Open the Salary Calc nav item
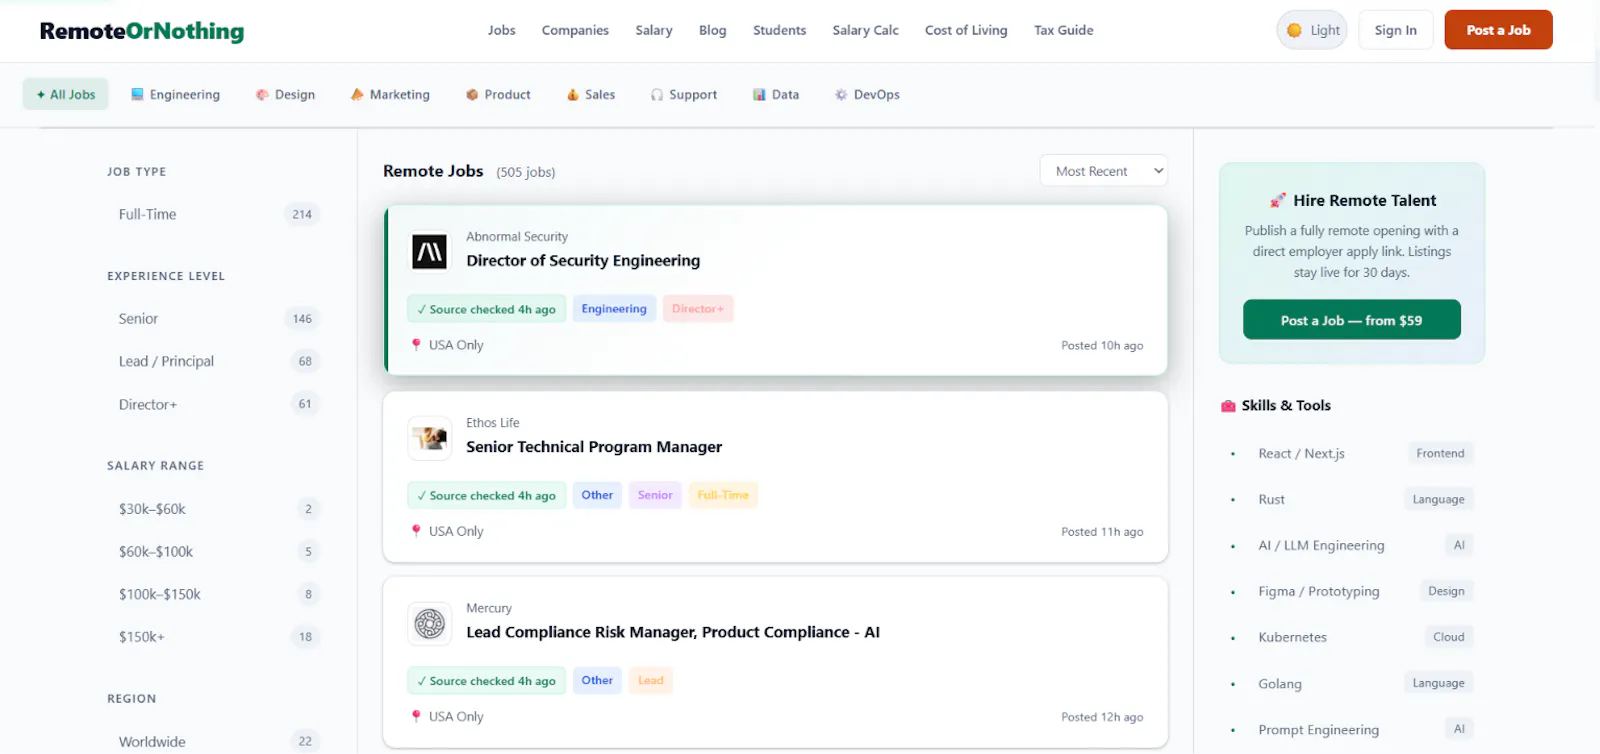This screenshot has height=754, width=1600. [x=865, y=30]
